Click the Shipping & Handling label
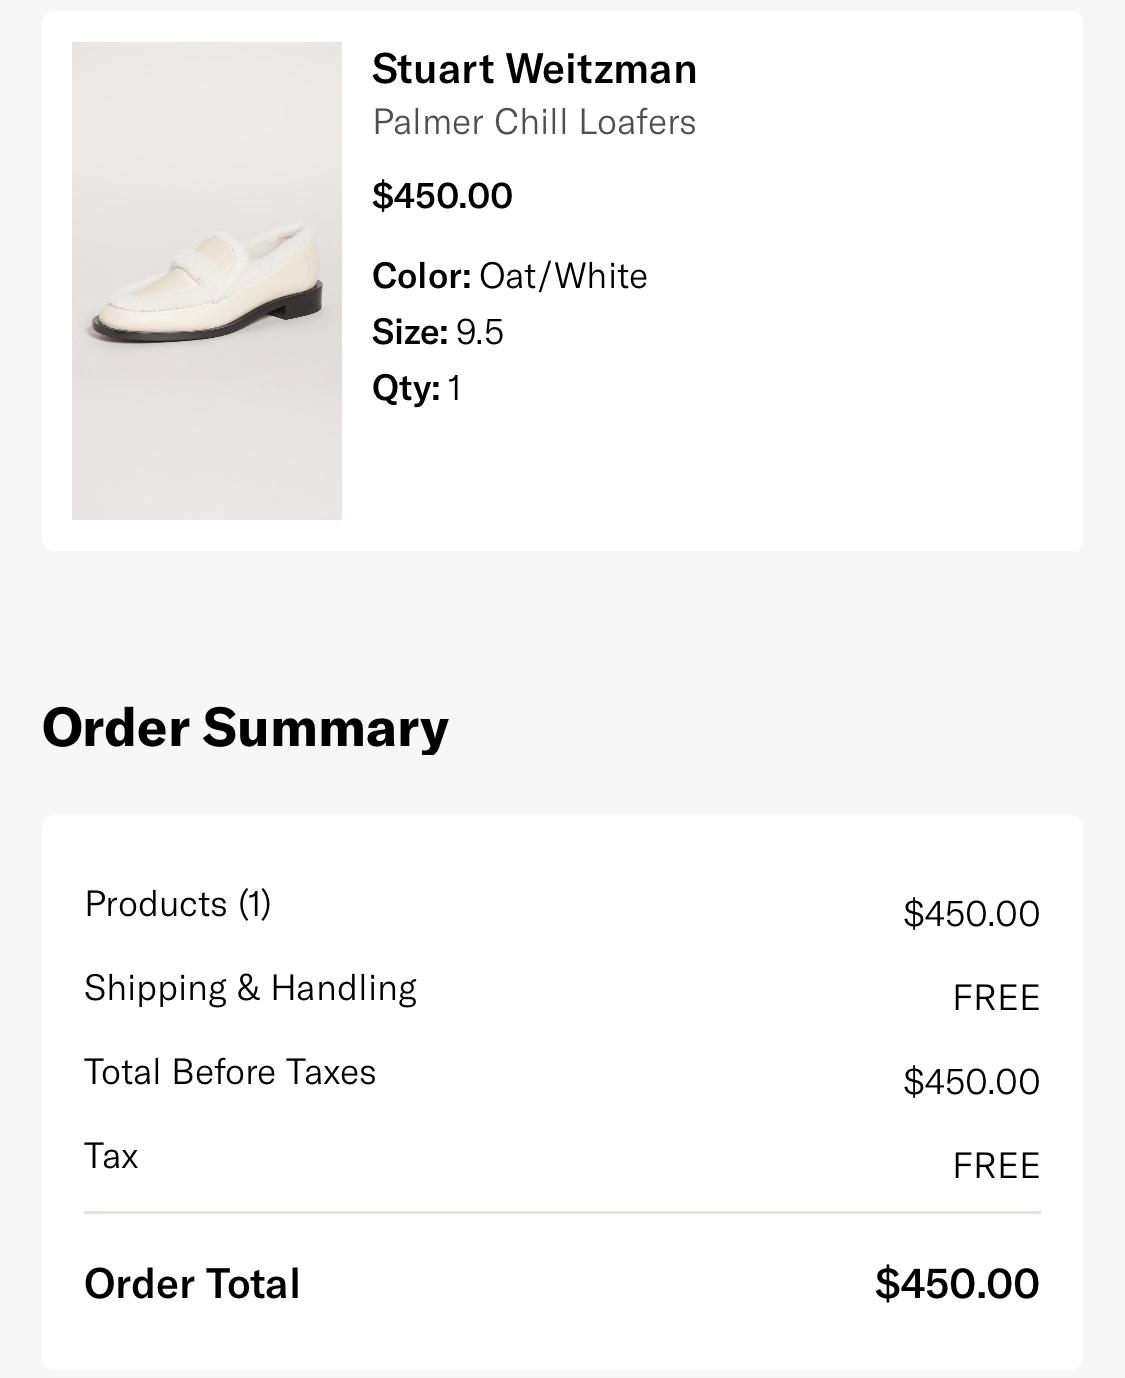Screen dimensions: 1125x1378 pyautogui.click(x=250, y=988)
